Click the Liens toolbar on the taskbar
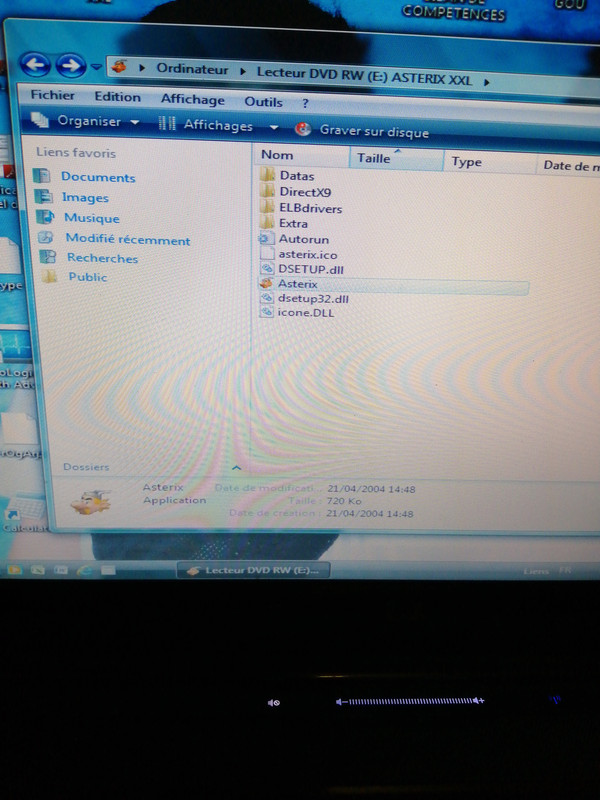 [536, 571]
